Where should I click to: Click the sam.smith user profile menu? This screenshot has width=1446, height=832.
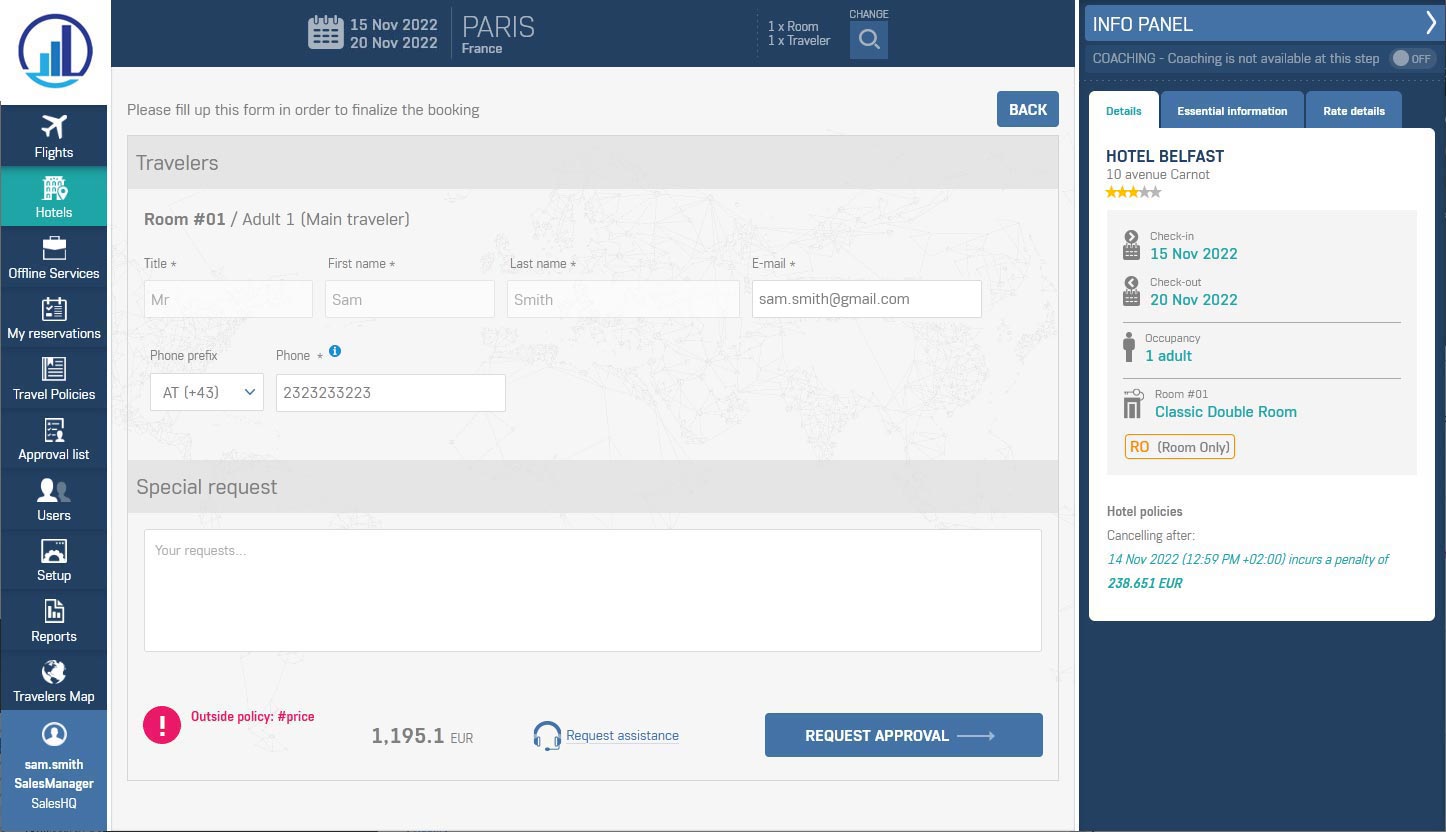[53, 769]
